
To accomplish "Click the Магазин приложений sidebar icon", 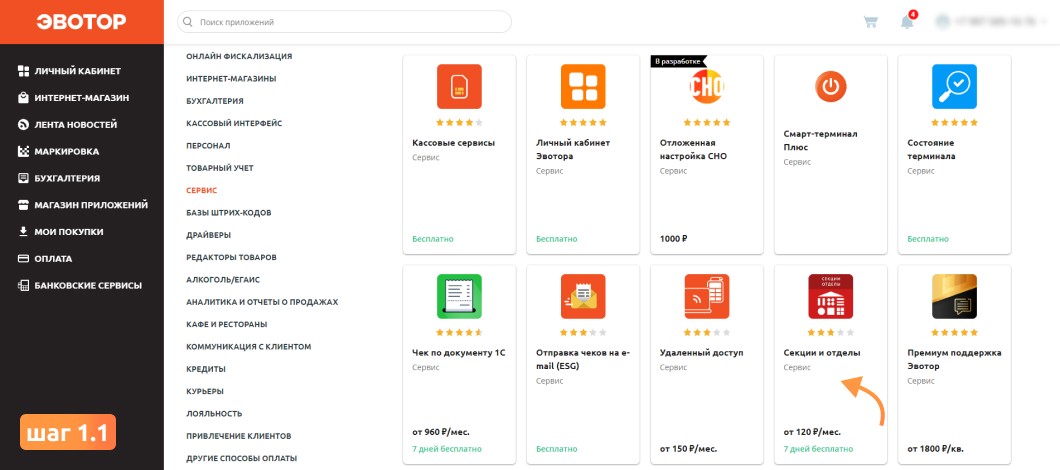I will point(23,205).
